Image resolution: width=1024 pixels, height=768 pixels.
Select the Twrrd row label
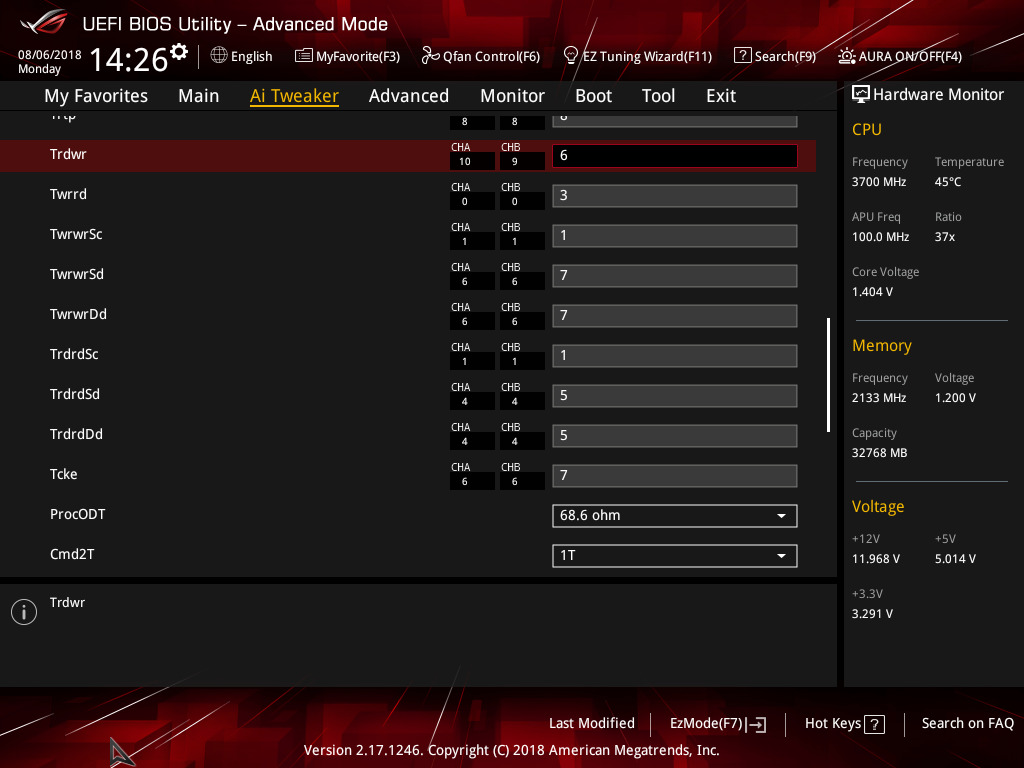click(x=68, y=194)
